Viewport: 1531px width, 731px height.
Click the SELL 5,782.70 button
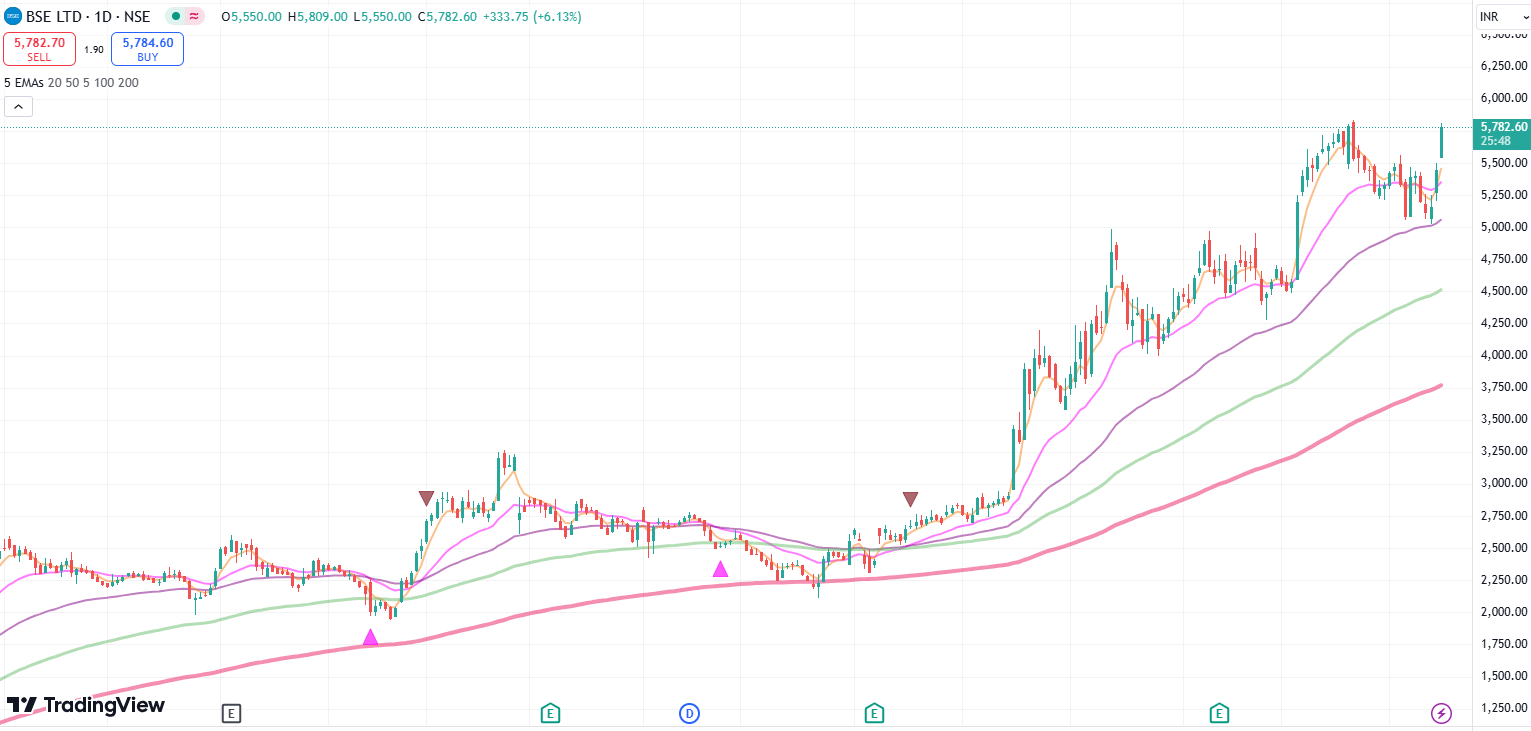39,49
